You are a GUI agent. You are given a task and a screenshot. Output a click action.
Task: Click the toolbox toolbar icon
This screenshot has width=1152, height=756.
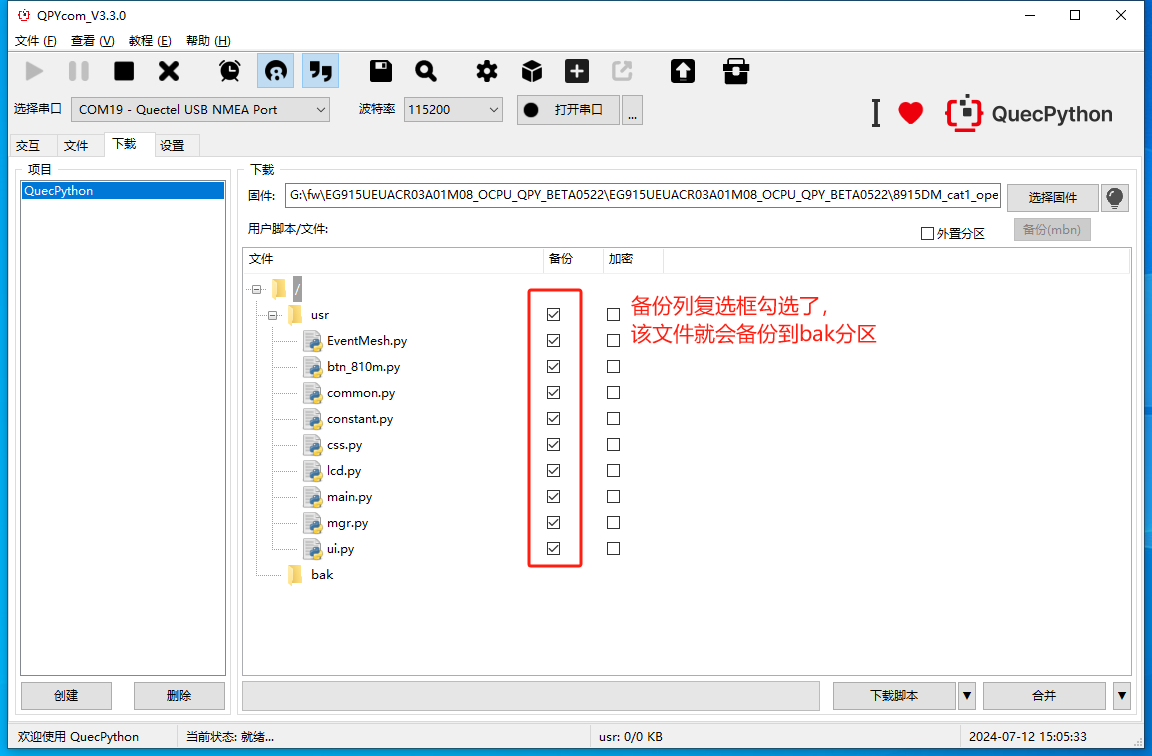coord(735,71)
